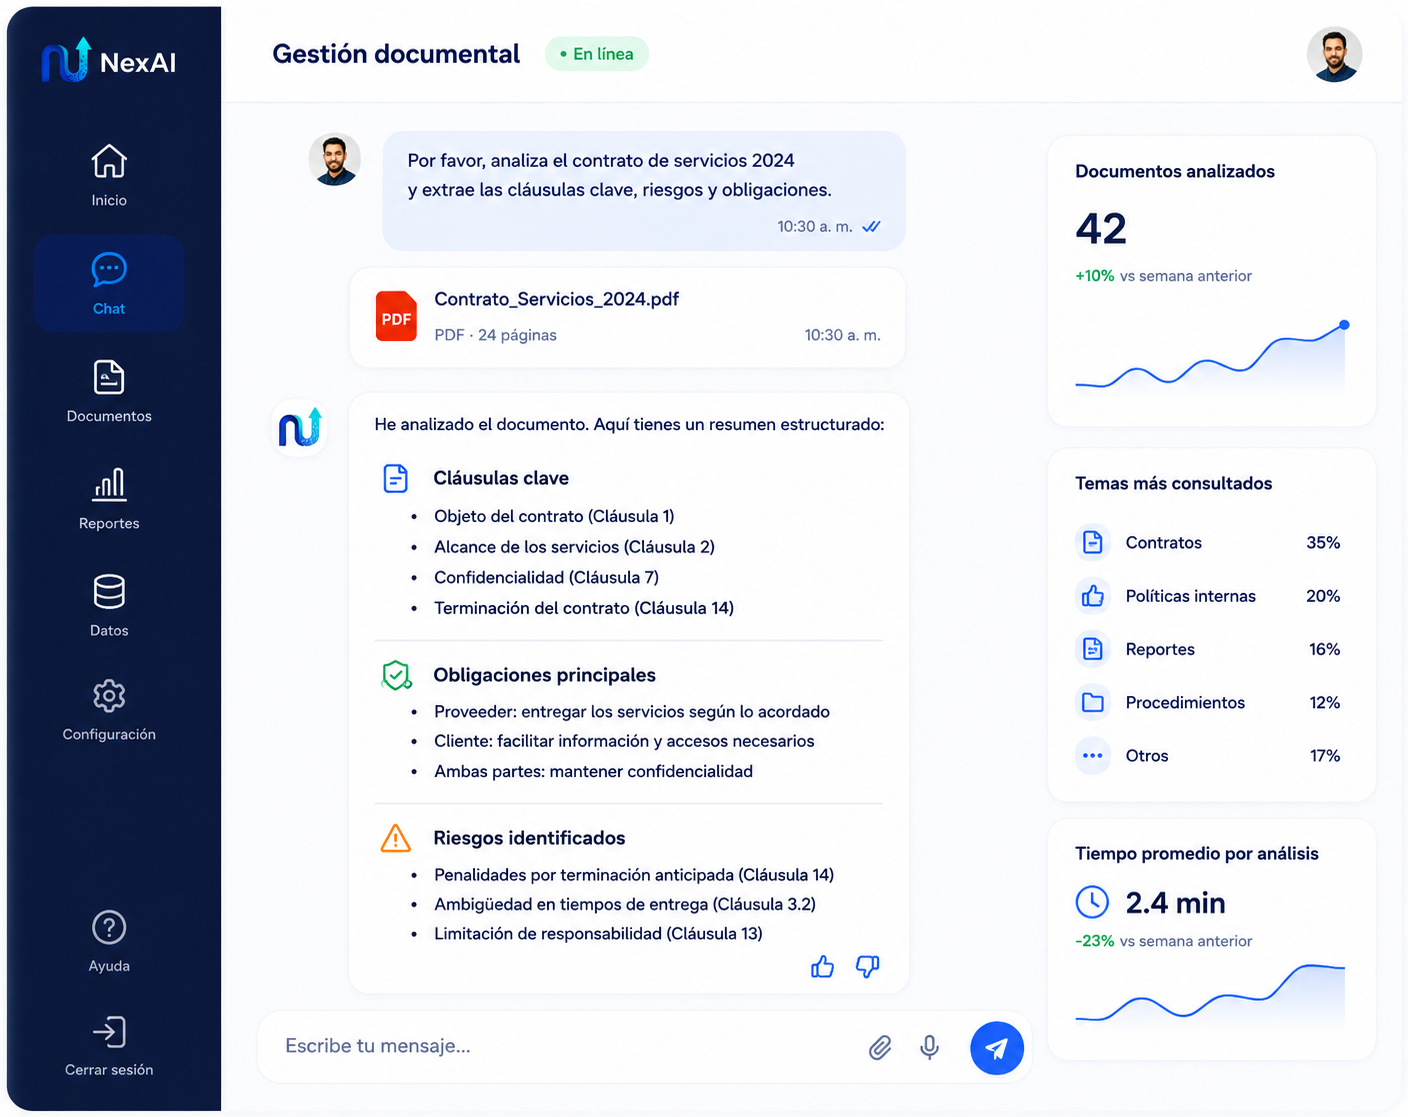
Task: Click inside the Escribe tu mensaje field
Action: (560, 1046)
